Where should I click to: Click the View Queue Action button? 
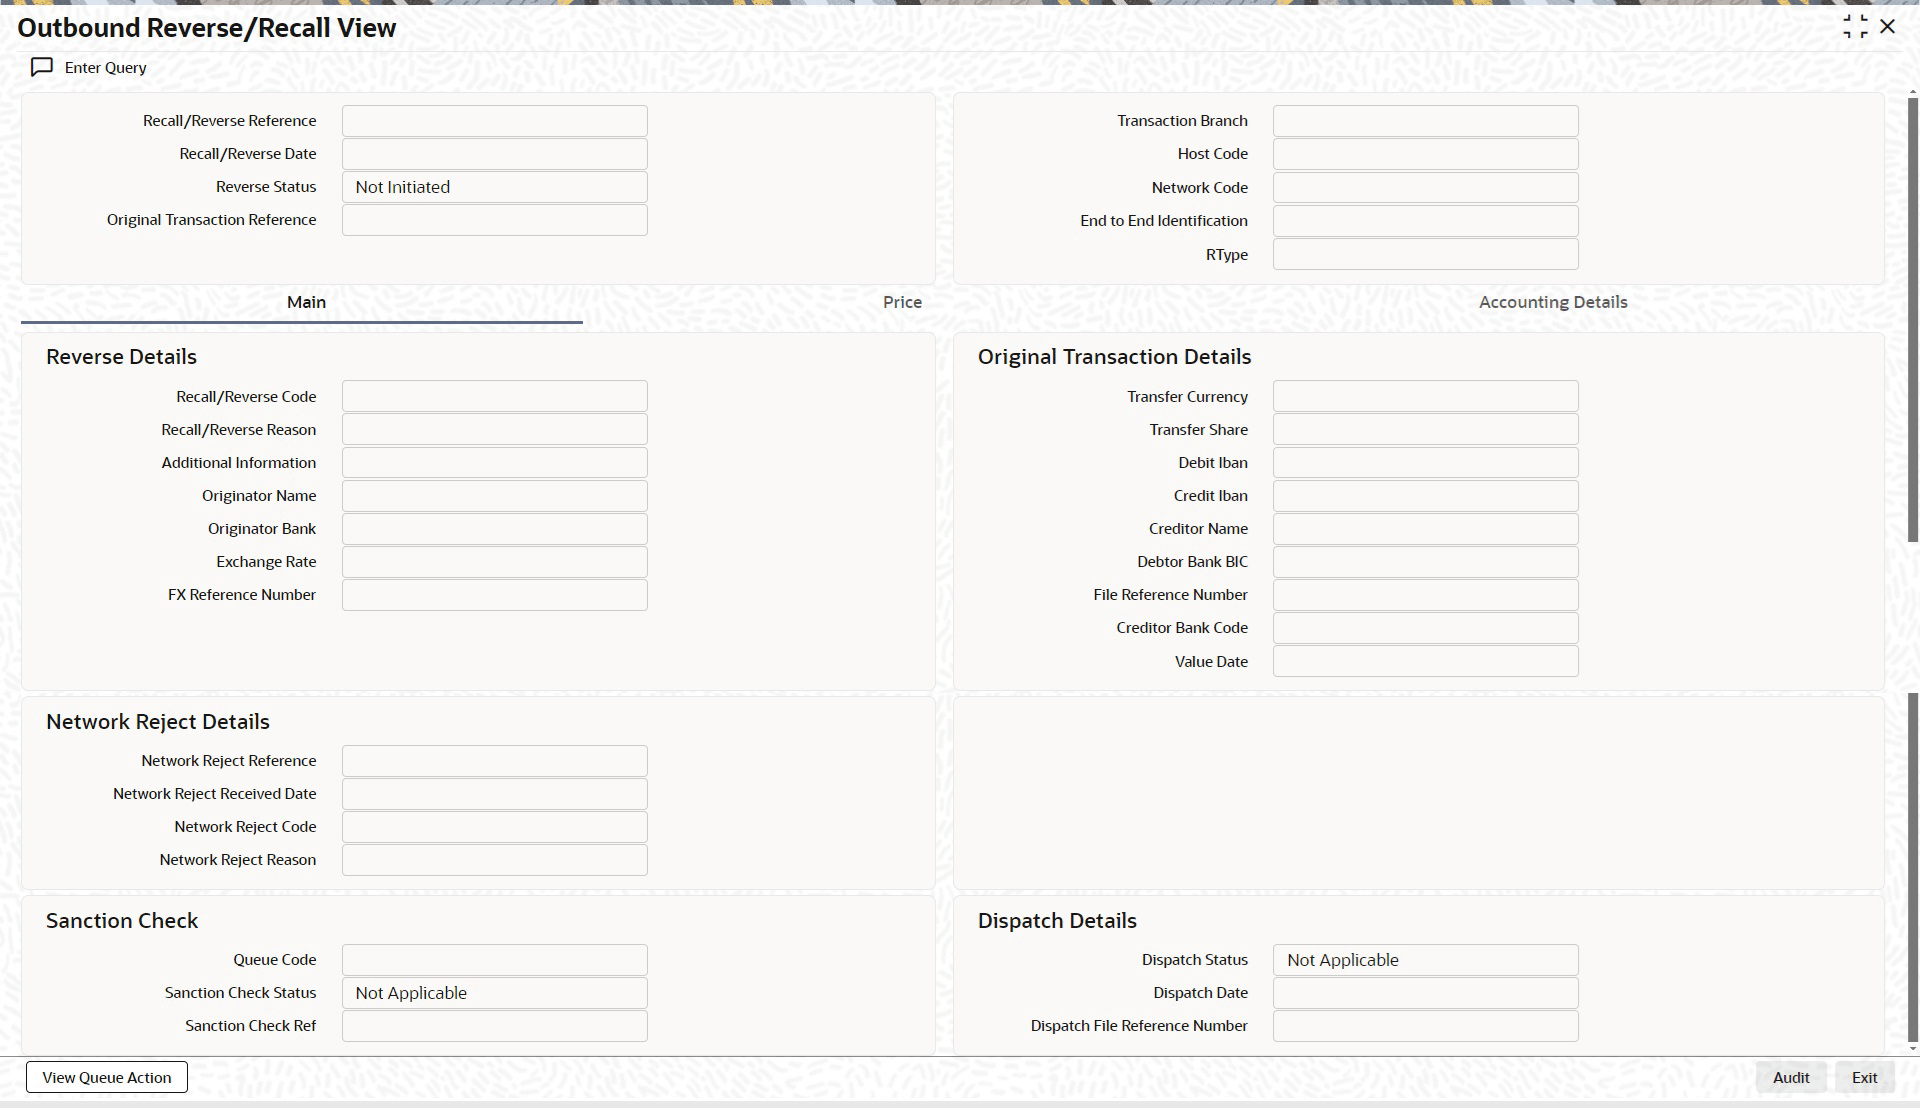pos(107,1077)
